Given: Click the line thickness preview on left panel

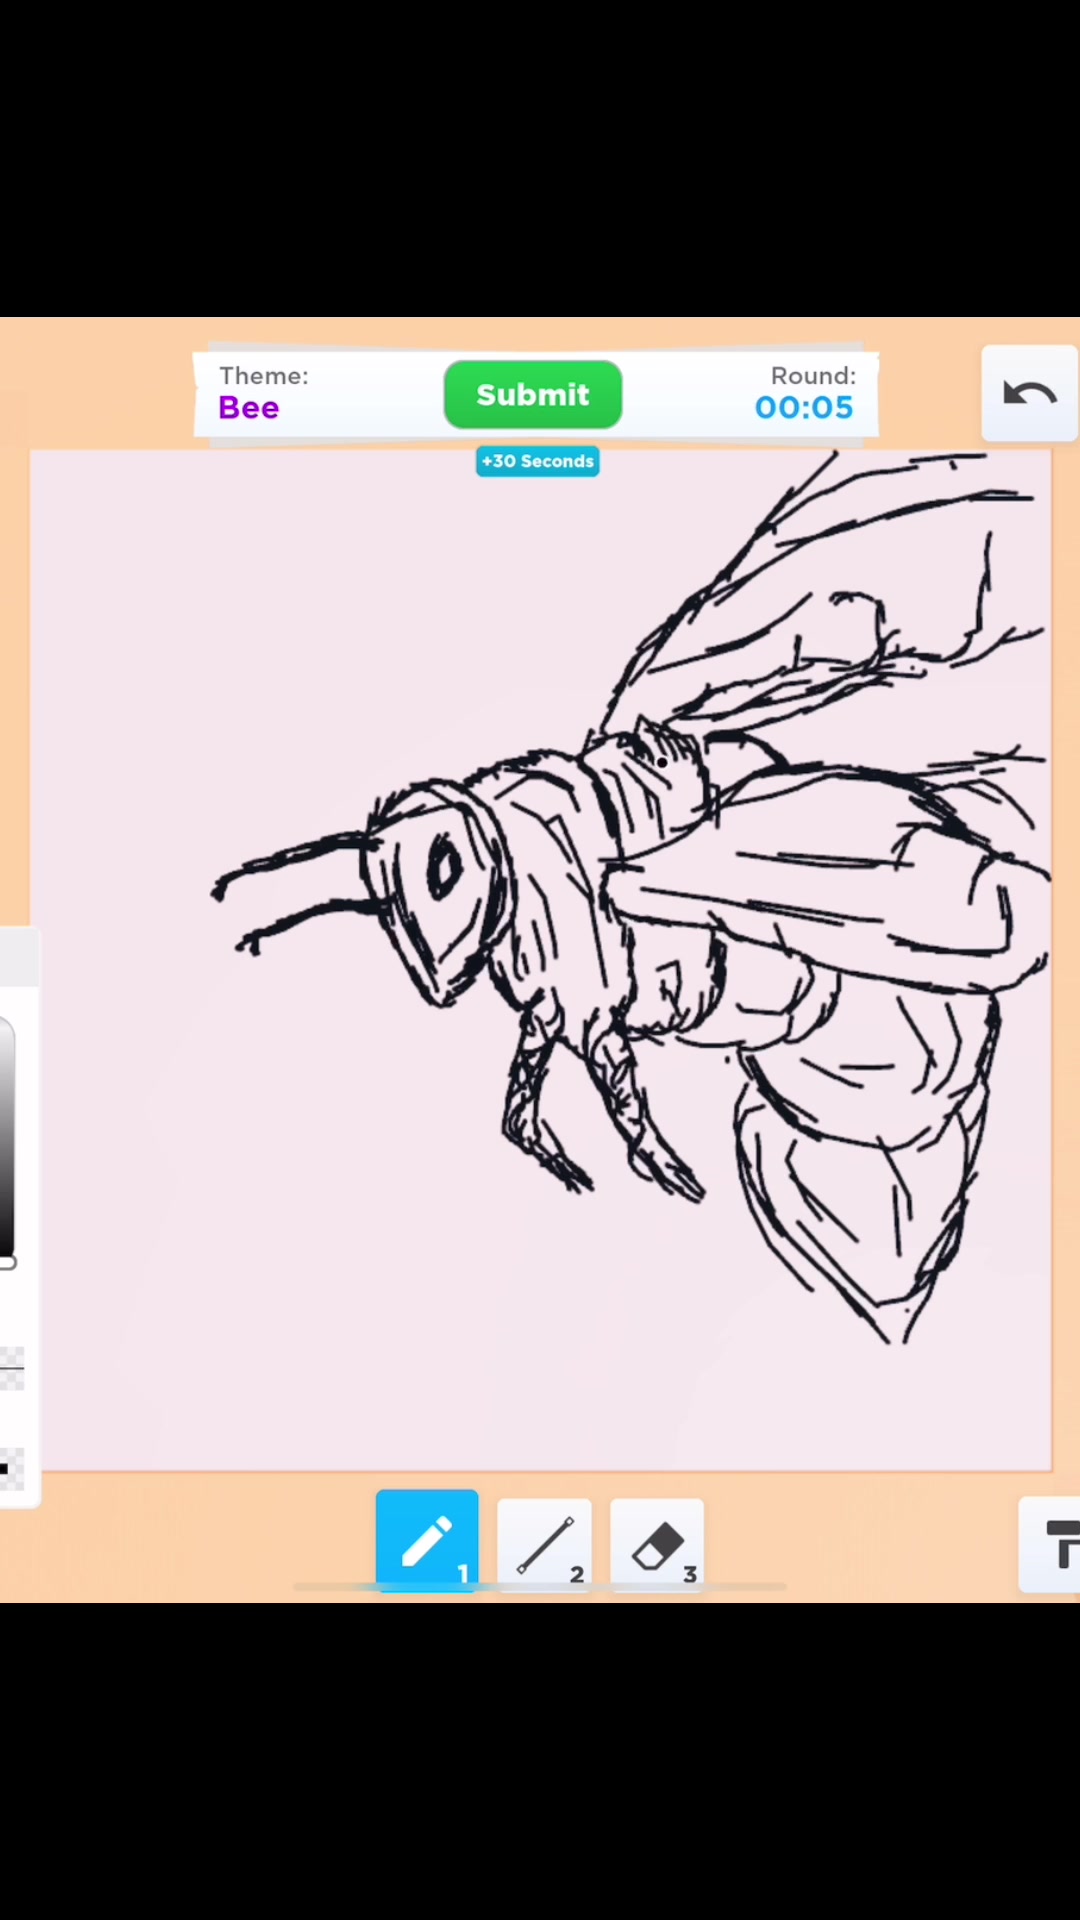Looking at the screenshot, I should coord(11,1368).
